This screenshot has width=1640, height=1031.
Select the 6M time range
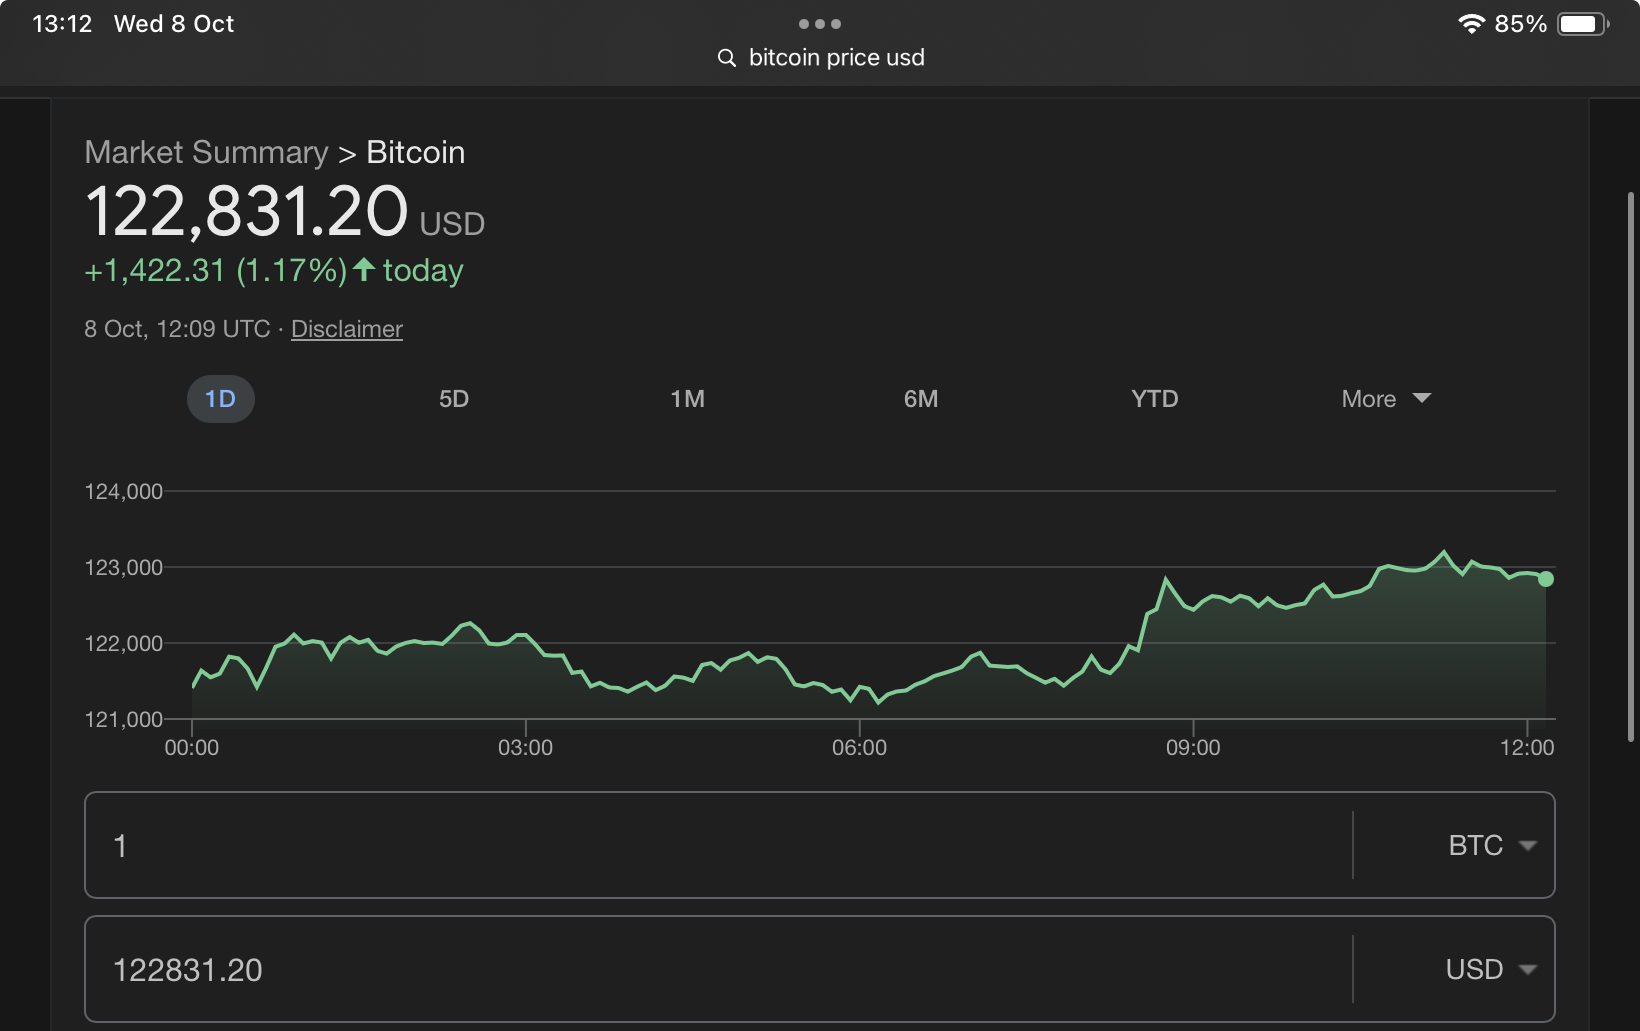coord(921,399)
